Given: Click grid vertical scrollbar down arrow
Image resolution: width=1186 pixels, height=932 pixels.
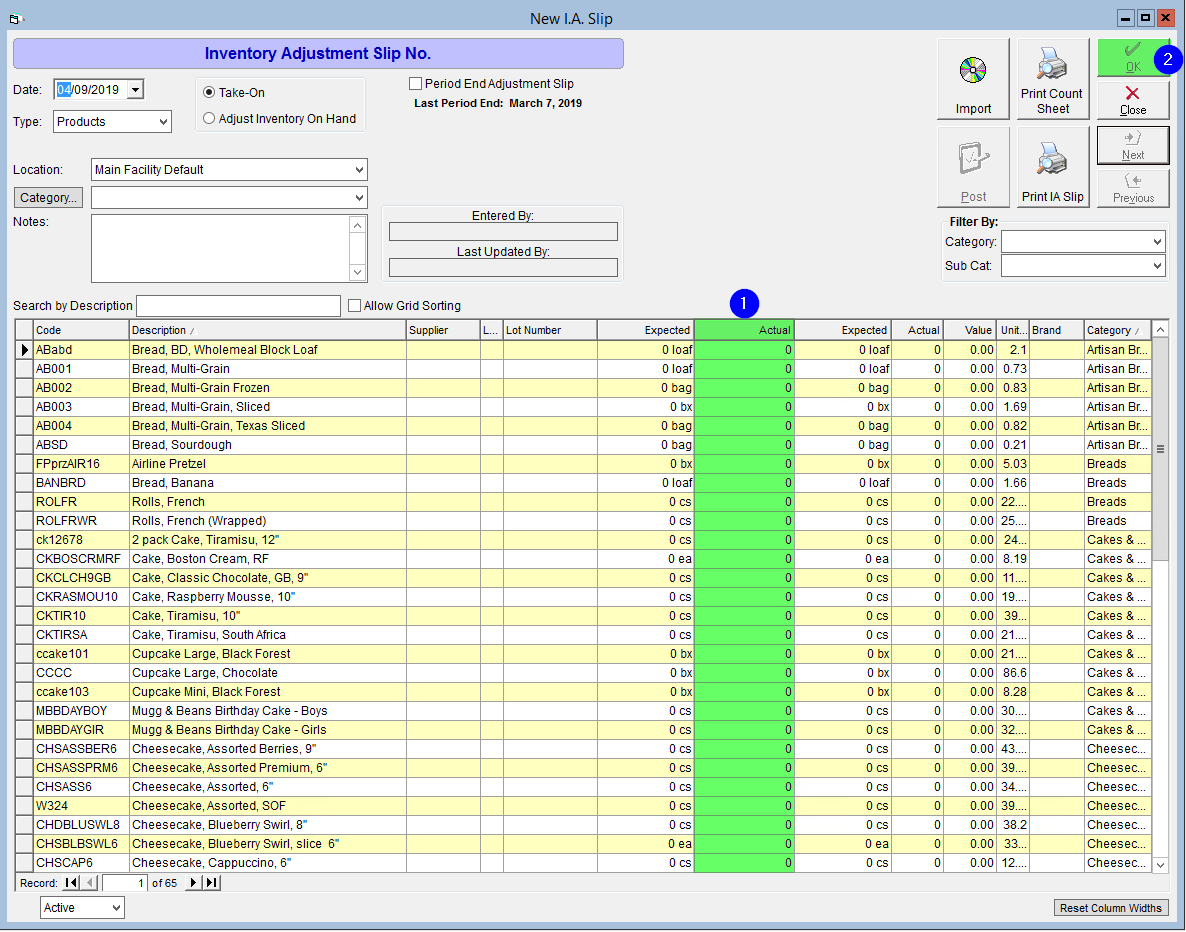Looking at the screenshot, I should point(1160,864).
